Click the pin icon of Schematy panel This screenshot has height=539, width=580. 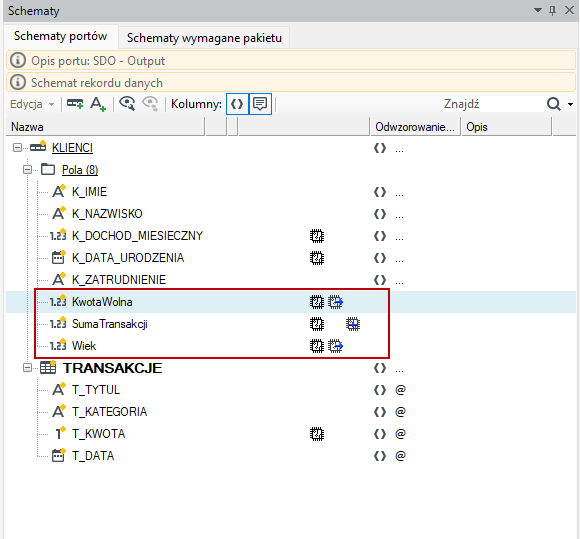tap(553, 10)
